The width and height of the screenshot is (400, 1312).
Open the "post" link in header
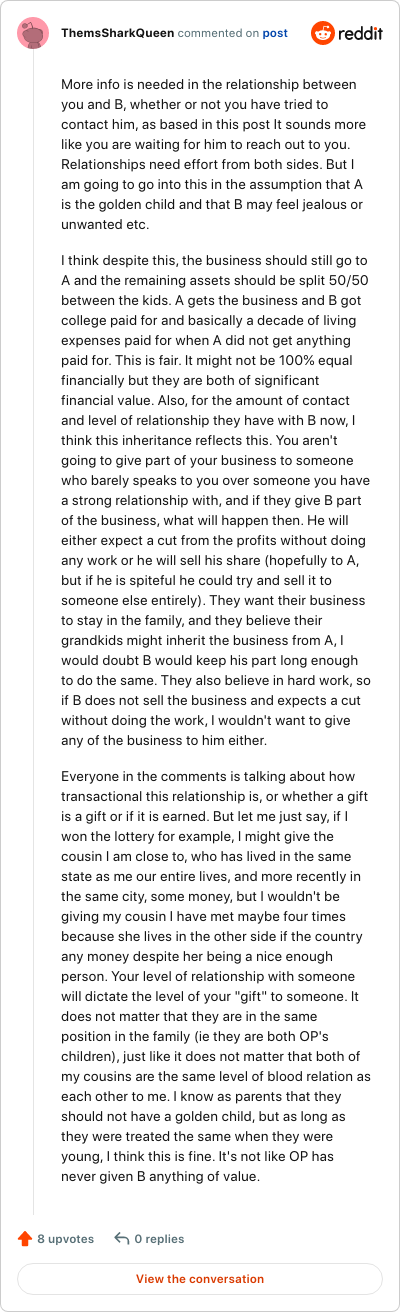(x=275, y=33)
